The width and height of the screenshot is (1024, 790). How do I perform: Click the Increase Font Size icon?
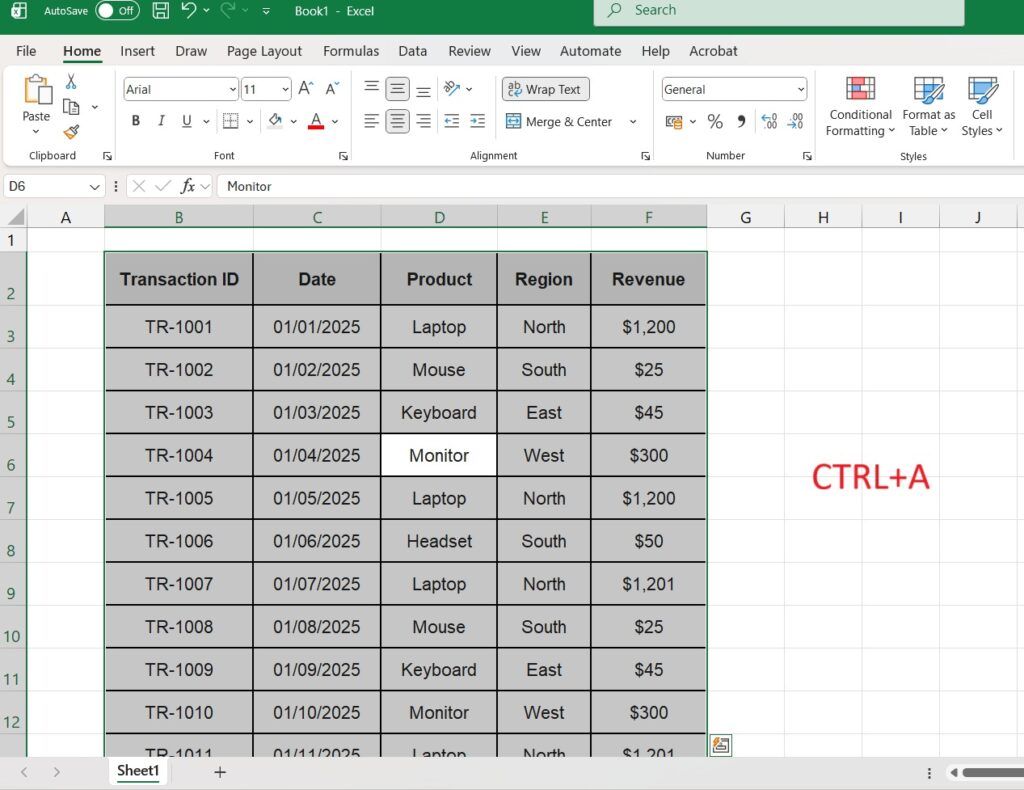306,89
